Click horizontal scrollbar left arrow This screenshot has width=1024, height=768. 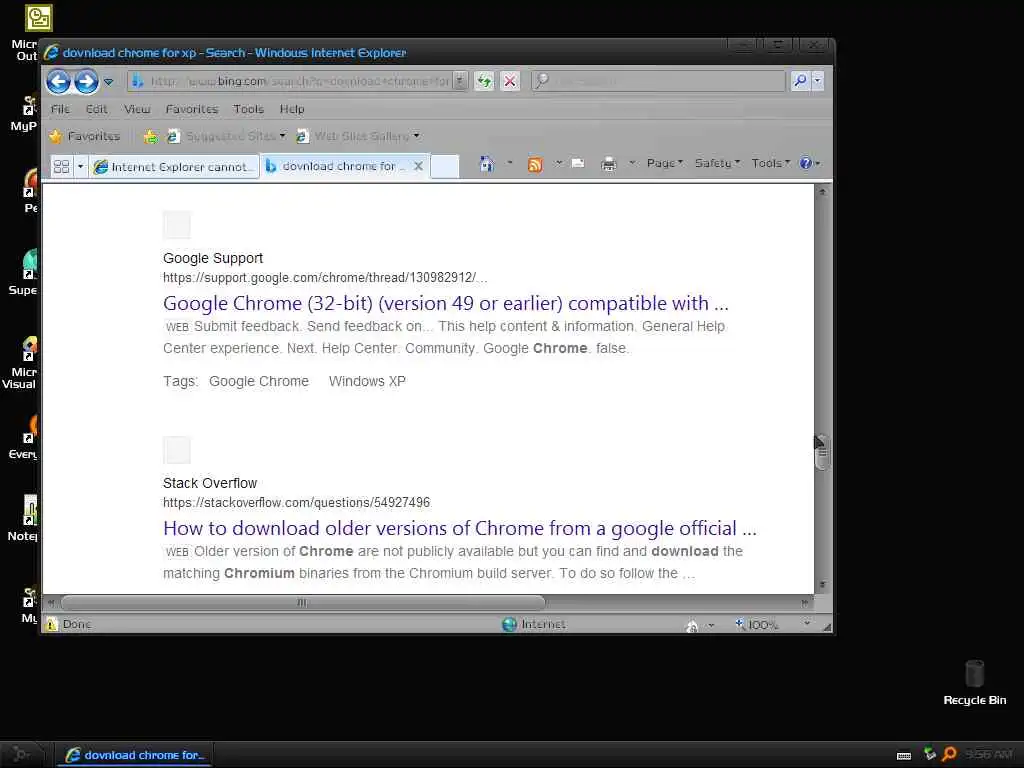(x=51, y=602)
